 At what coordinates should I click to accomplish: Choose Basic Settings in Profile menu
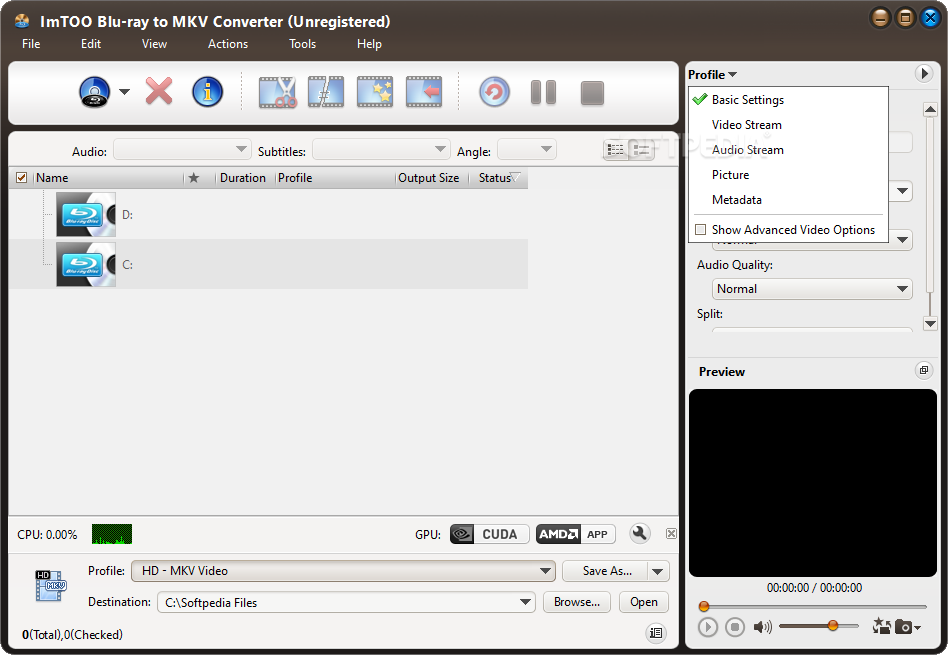click(788, 100)
